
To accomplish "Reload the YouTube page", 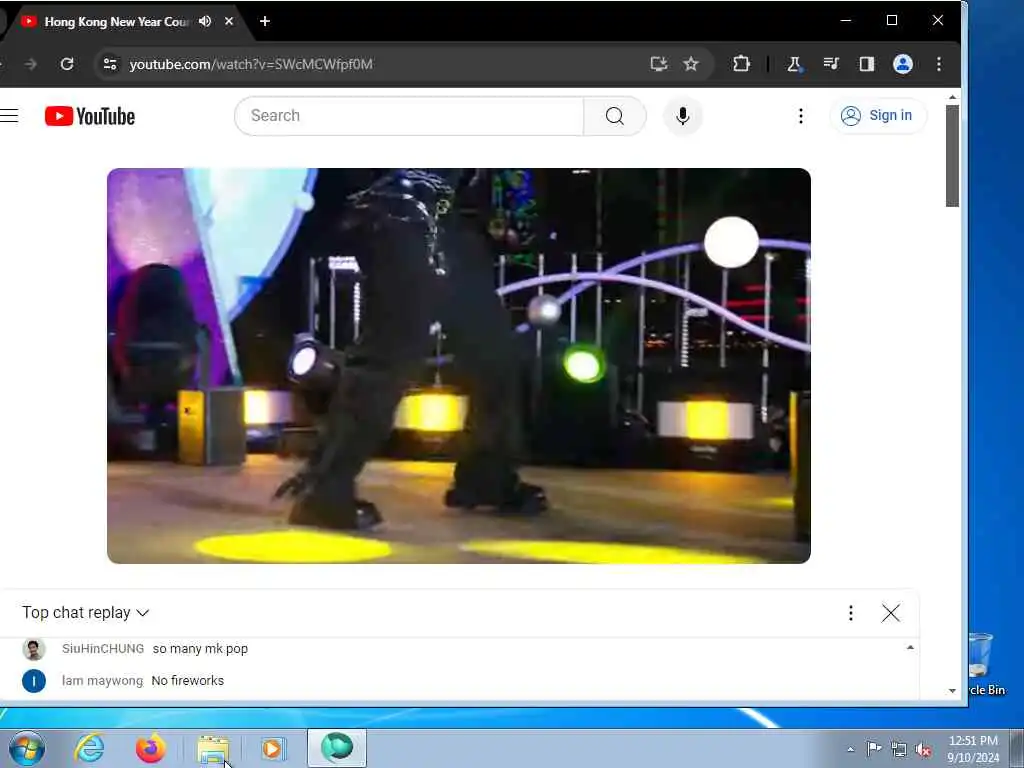I will coord(67,64).
